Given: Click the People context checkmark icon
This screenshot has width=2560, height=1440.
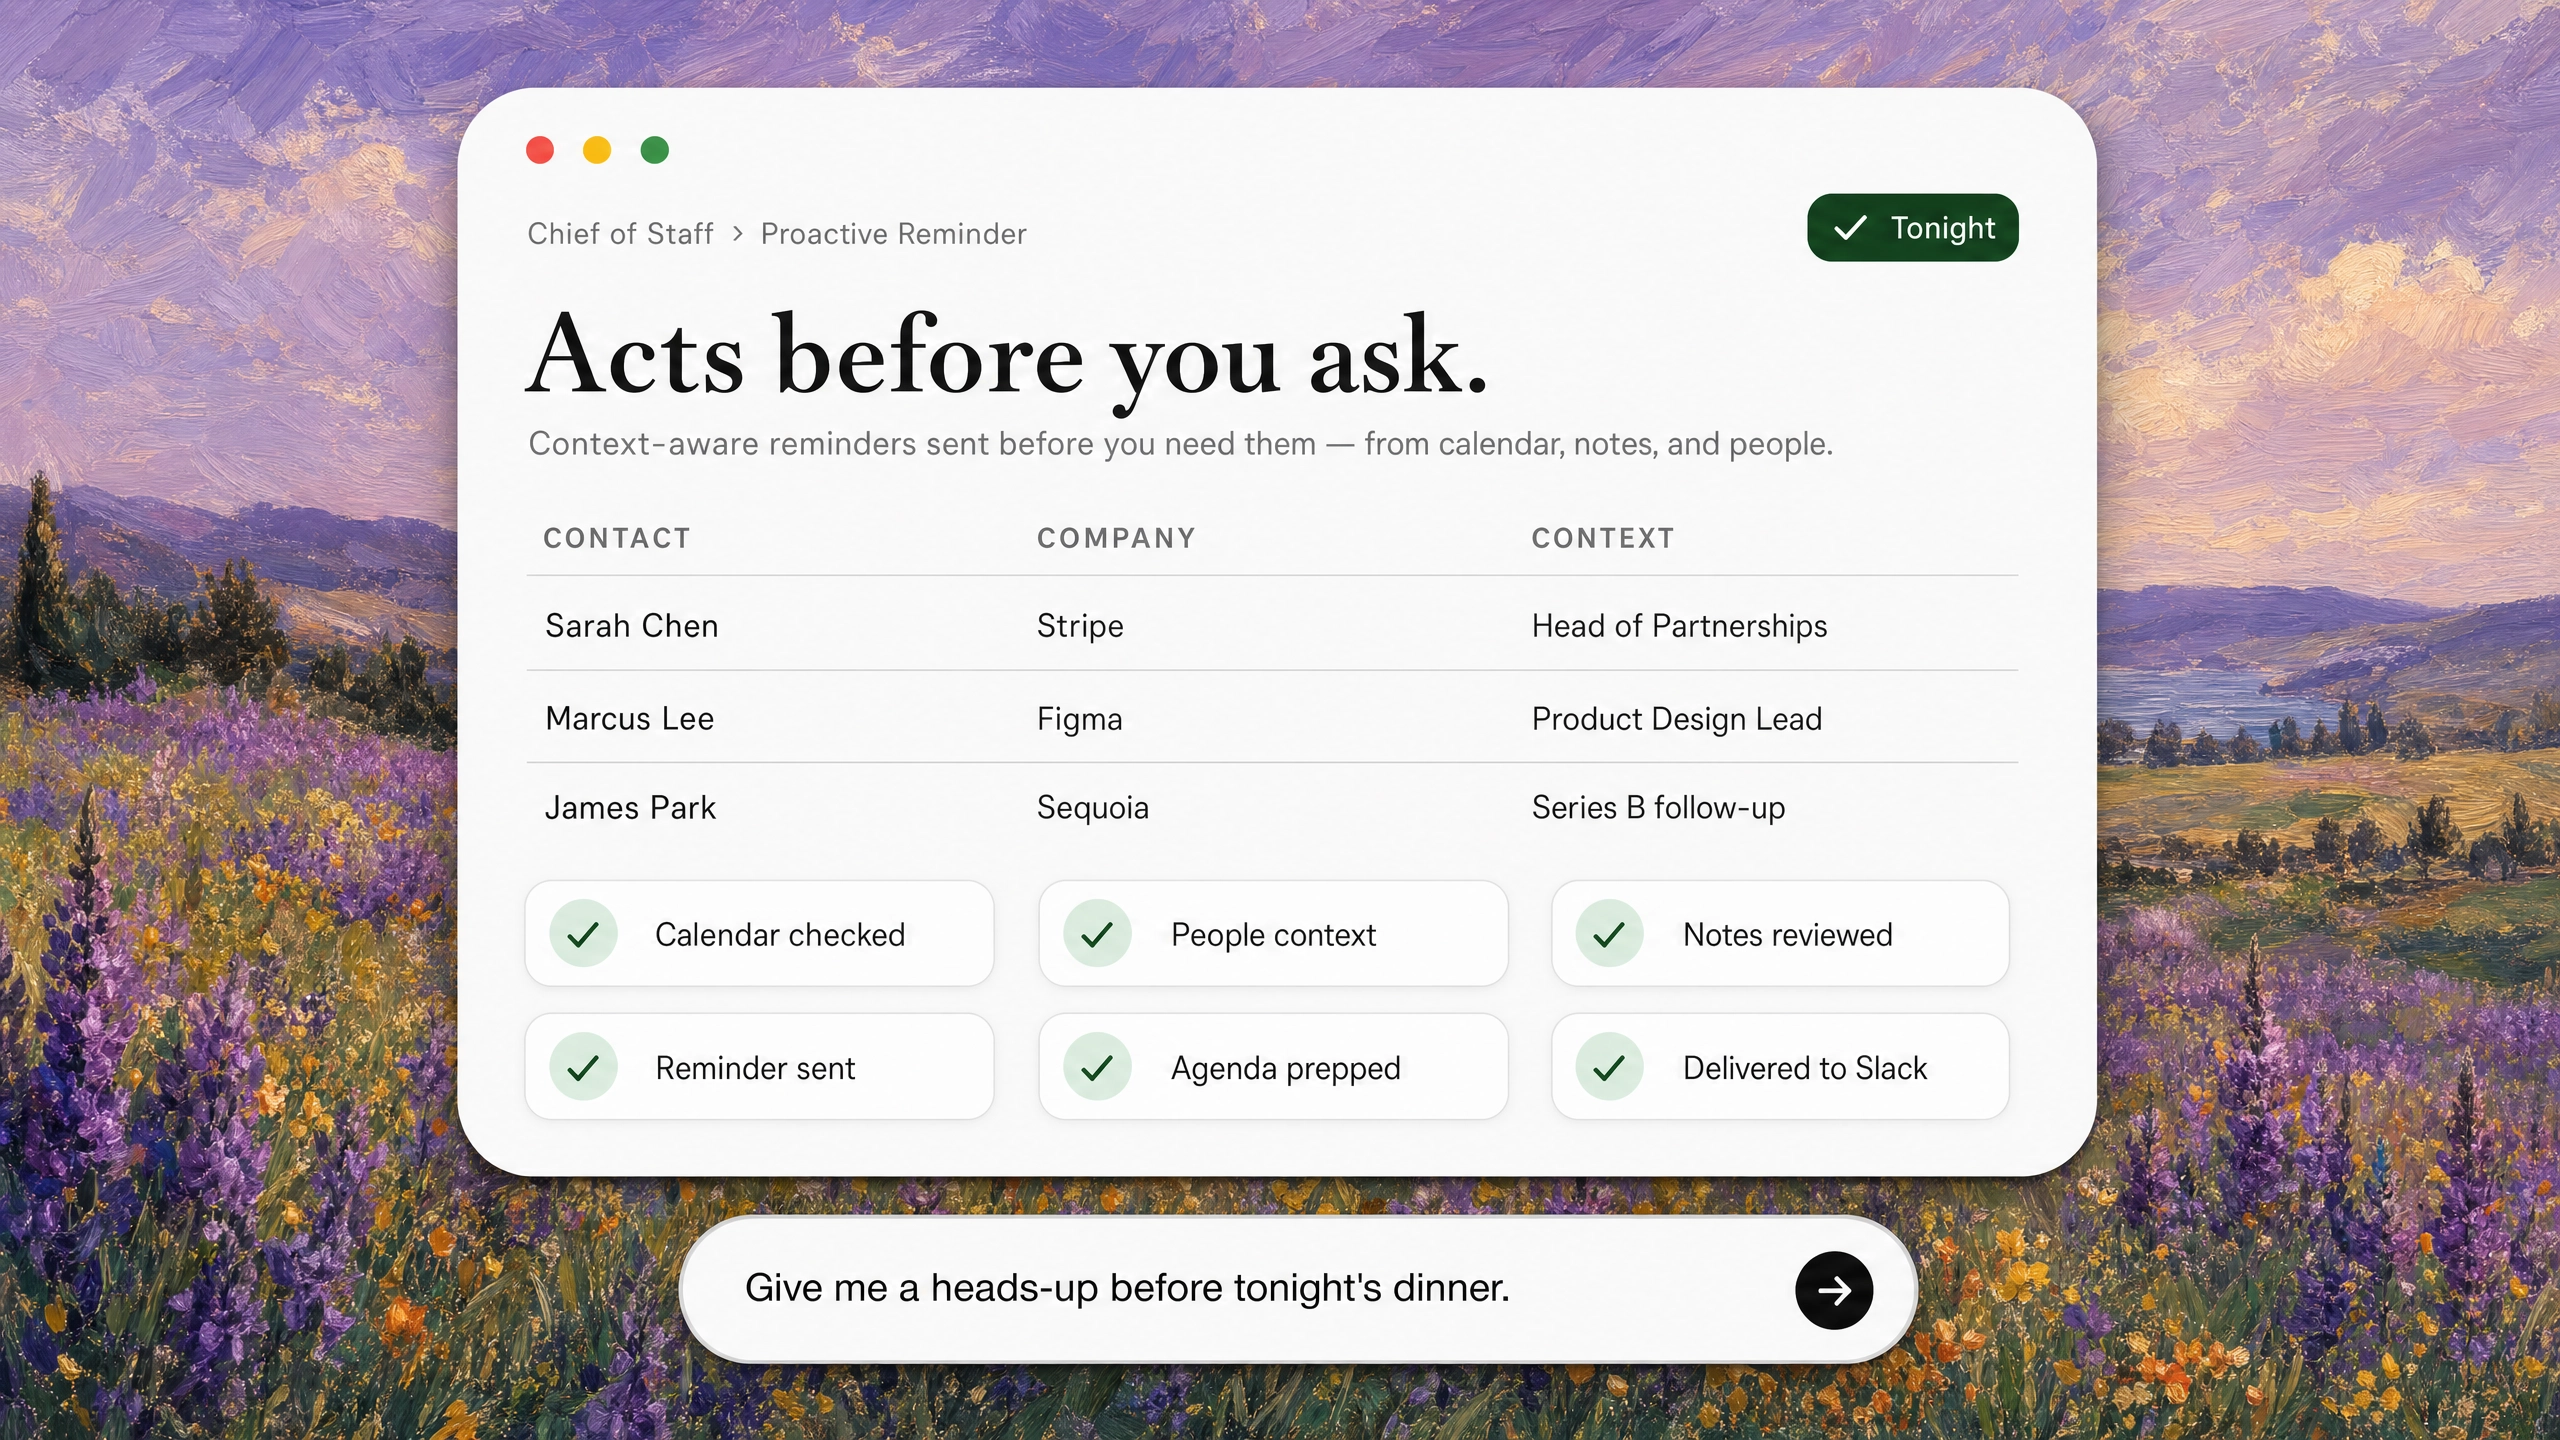Looking at the screenshot, I should [x=1097, y=934].
